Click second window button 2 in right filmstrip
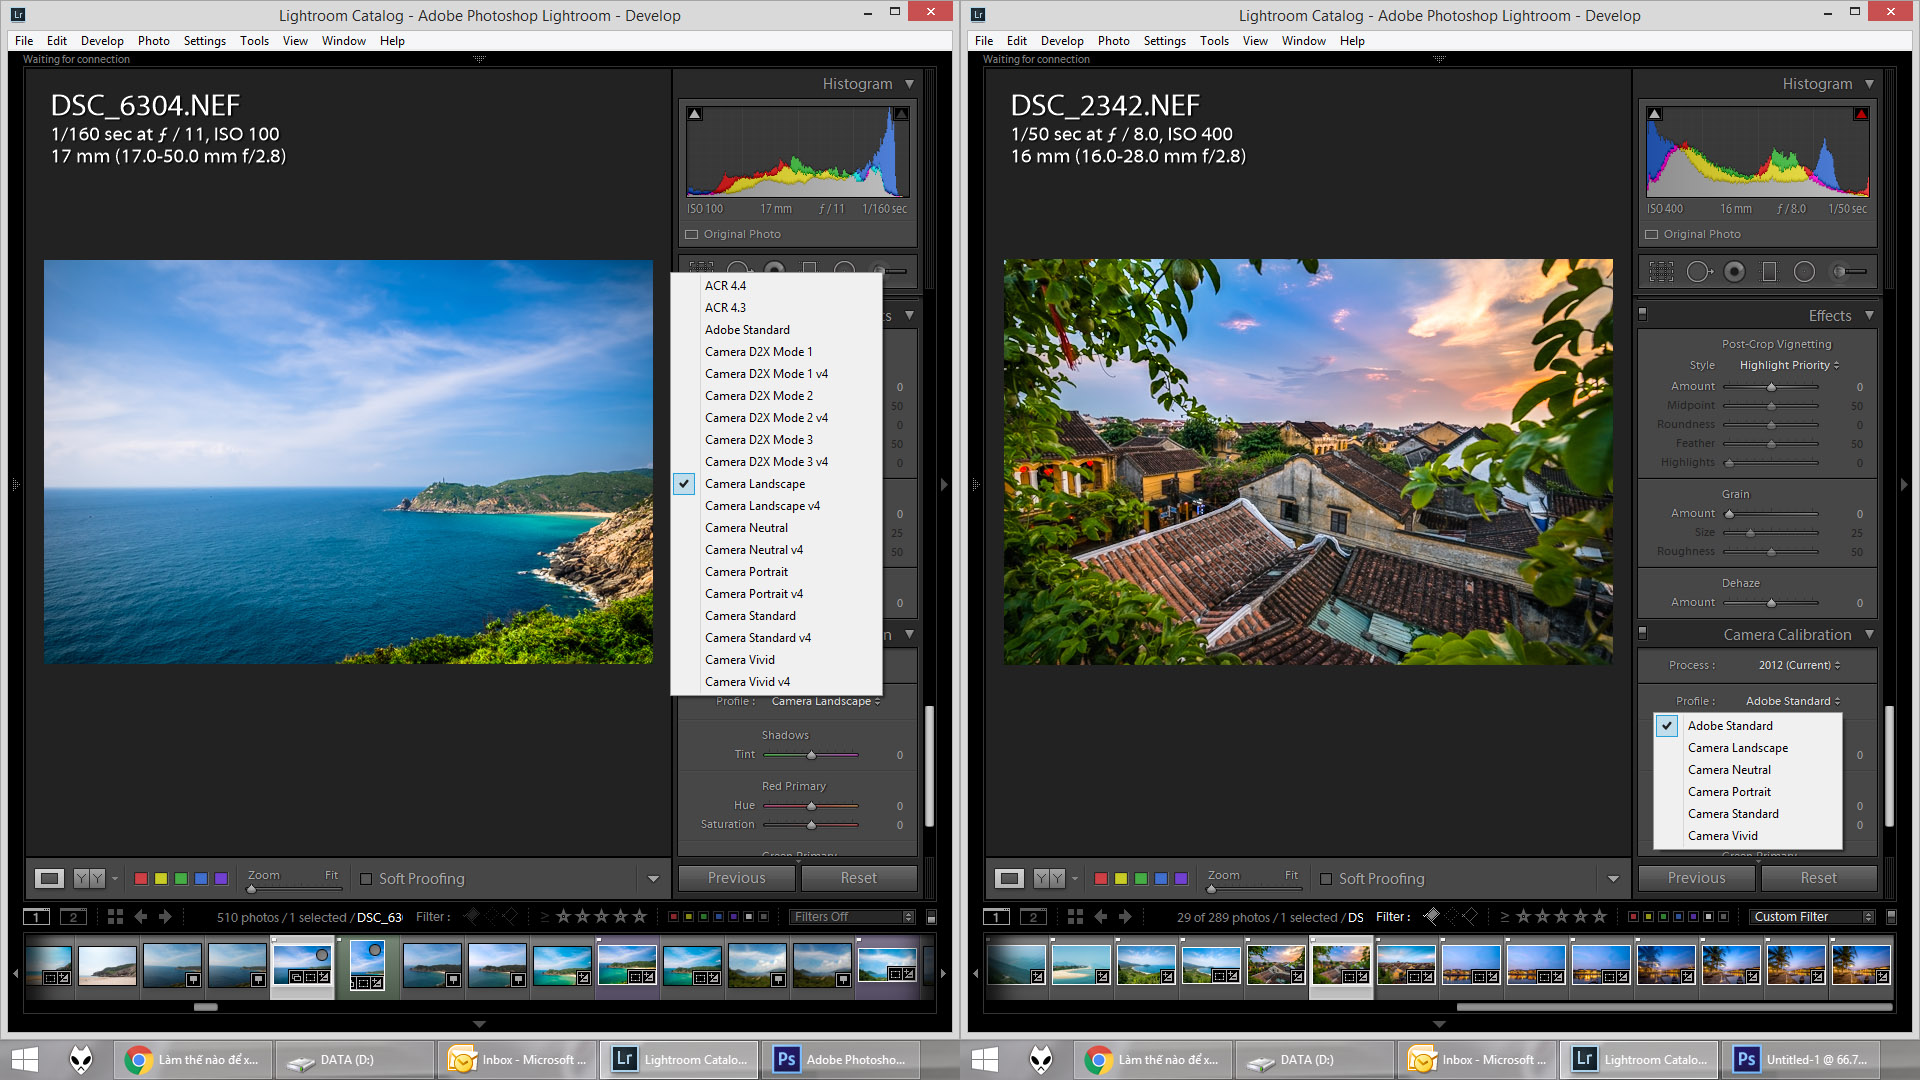 pyautogui.click(x=1033, y=916)
